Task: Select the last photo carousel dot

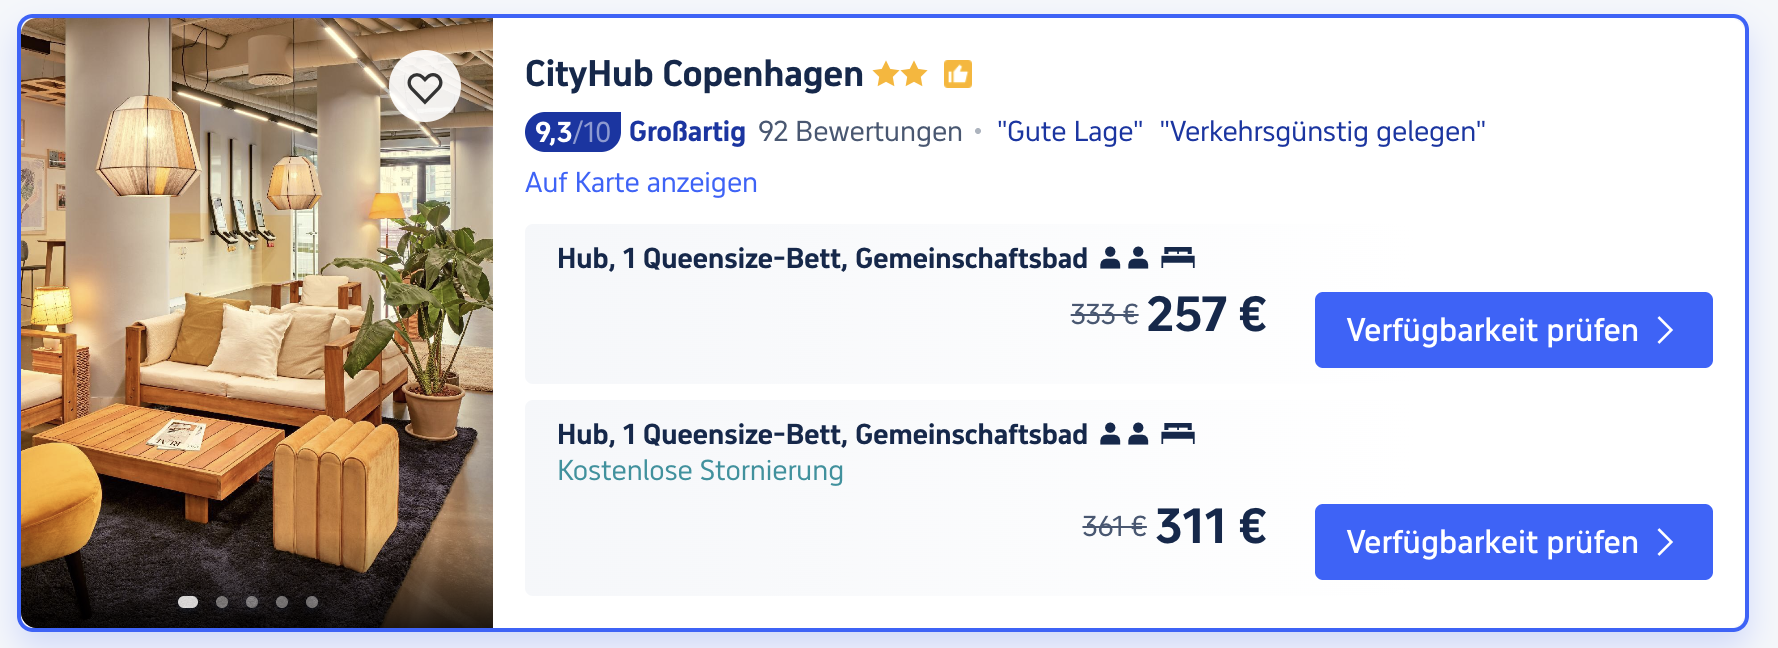Action: 312,602
